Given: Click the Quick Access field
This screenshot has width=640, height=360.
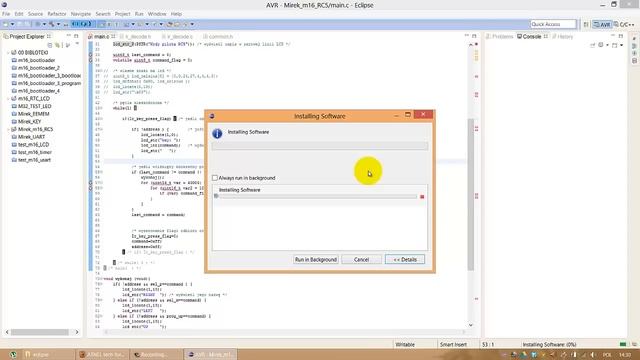Looking at the screenshot, I should tap(553, 24).
